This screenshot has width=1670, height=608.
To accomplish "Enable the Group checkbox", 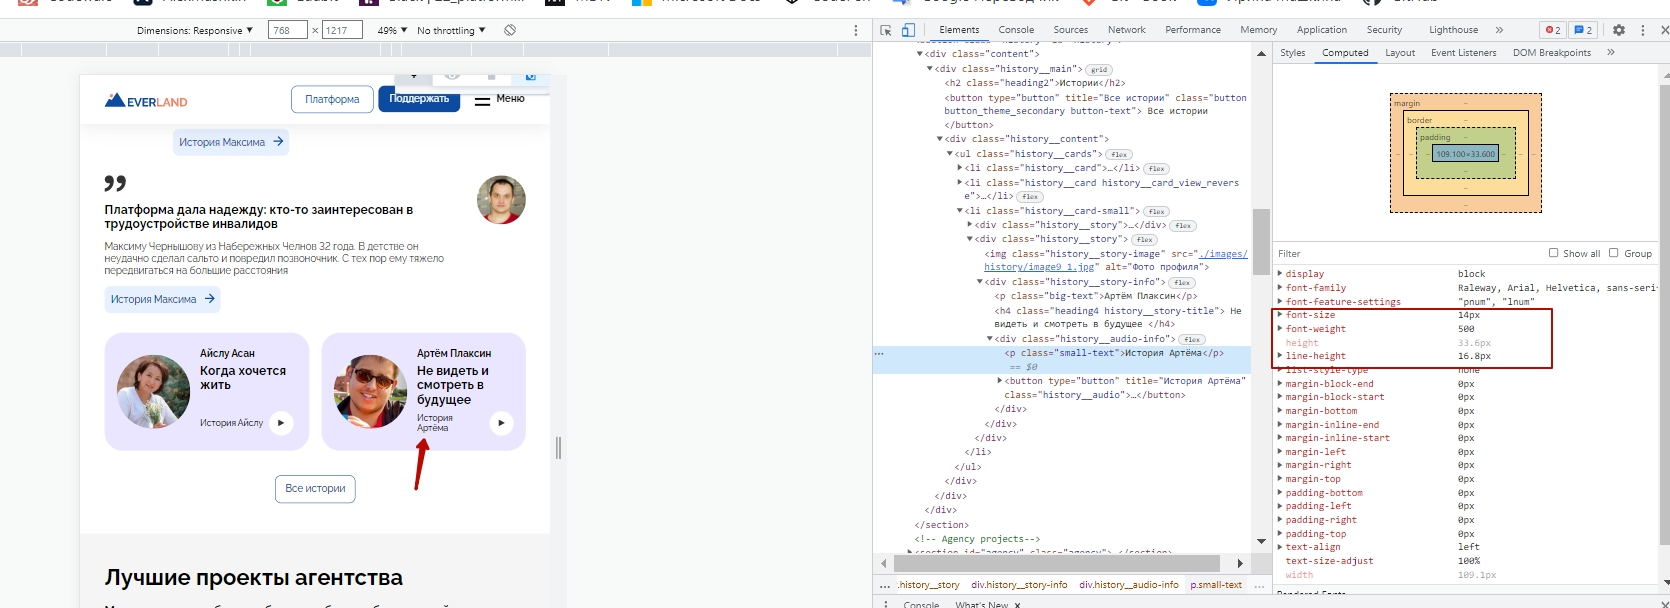I will [1613, 253].
